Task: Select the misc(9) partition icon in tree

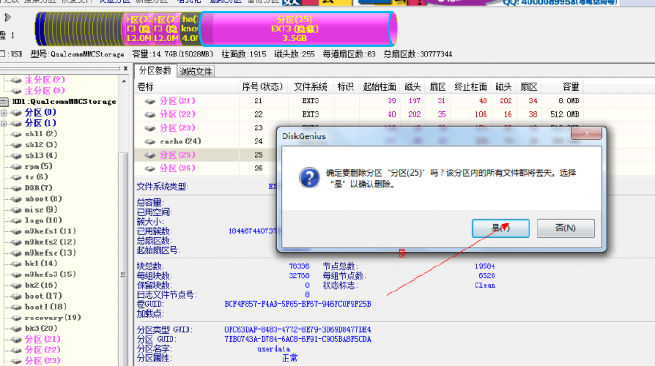Action: pos(16,210)
